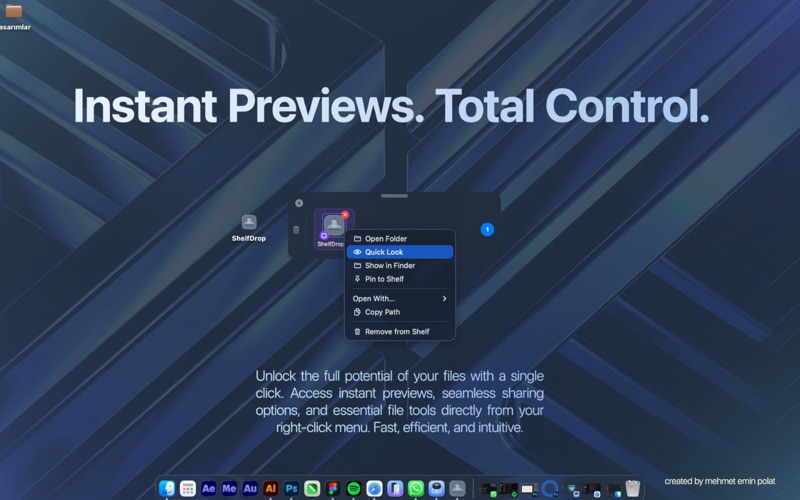800x500 pixels.
Task: Launch Safari from the dock
Action: [374, 488]
